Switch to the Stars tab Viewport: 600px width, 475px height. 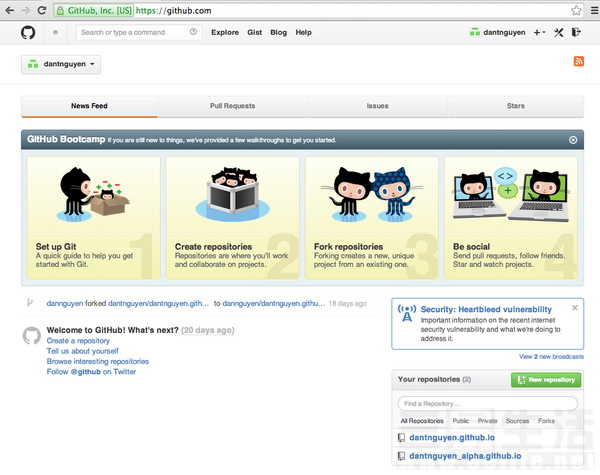click(x=515, y=106)
